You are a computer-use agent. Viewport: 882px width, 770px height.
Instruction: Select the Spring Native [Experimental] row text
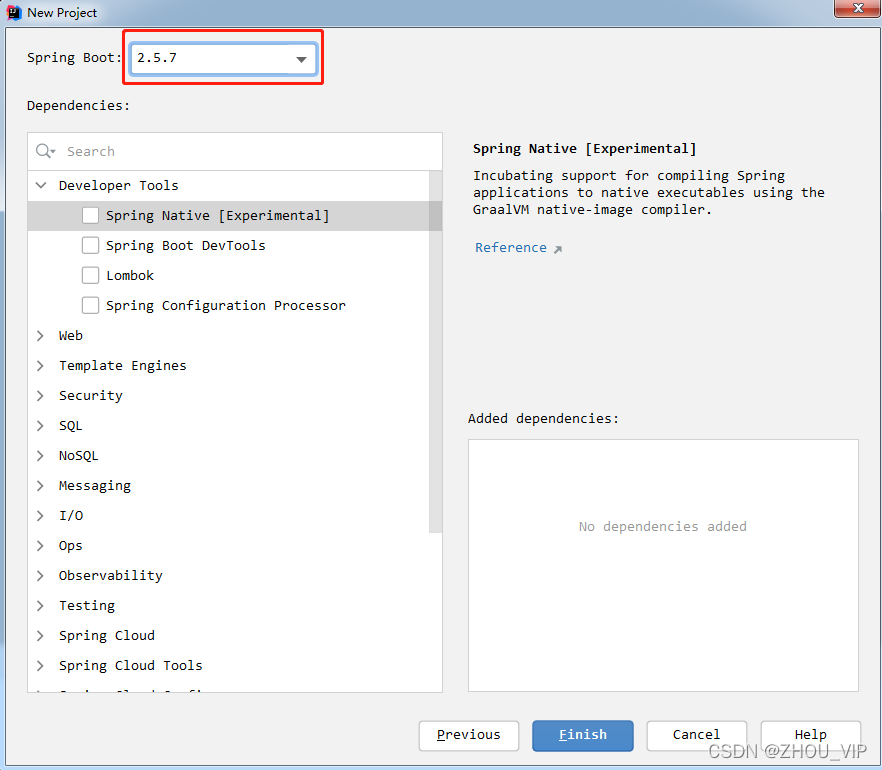point(218,215)
